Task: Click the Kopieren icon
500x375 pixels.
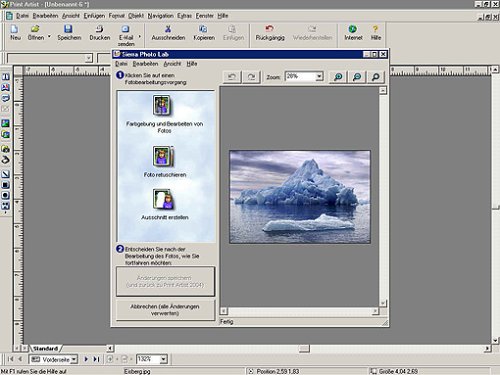Action: pyautogui.click(x=203, y=29)
